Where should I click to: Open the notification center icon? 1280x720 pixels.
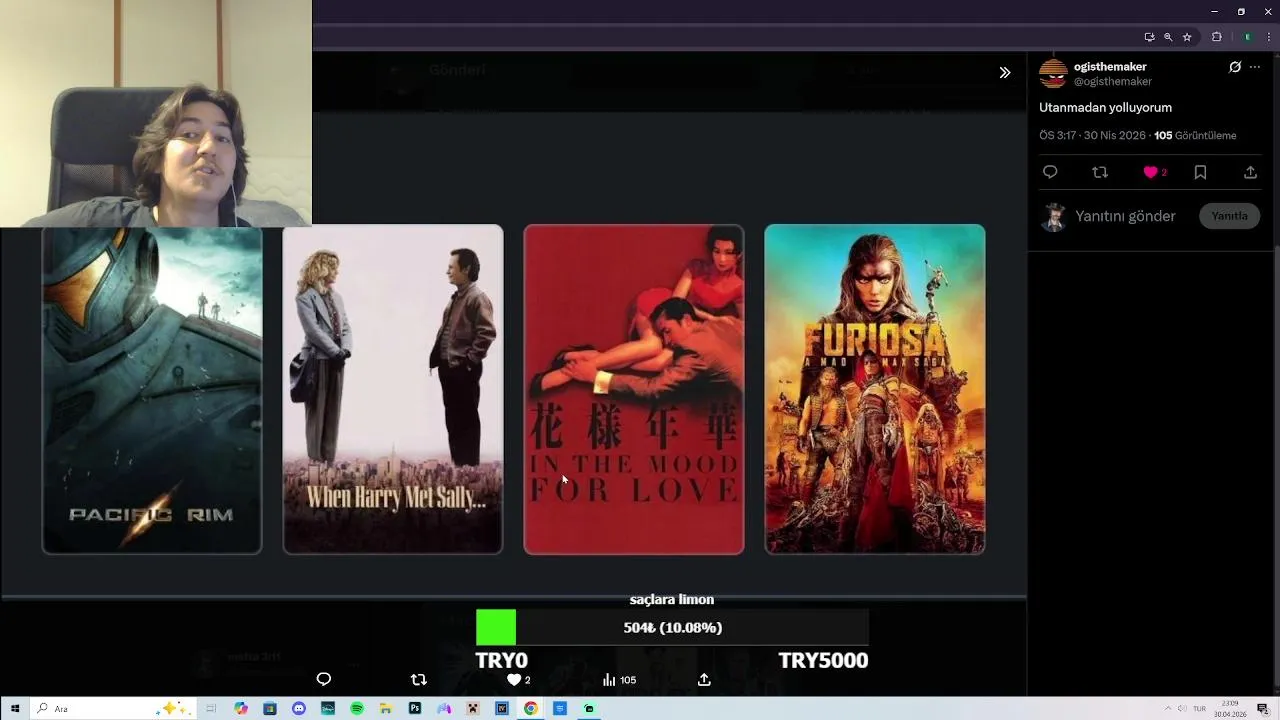tap(1263, 709)
